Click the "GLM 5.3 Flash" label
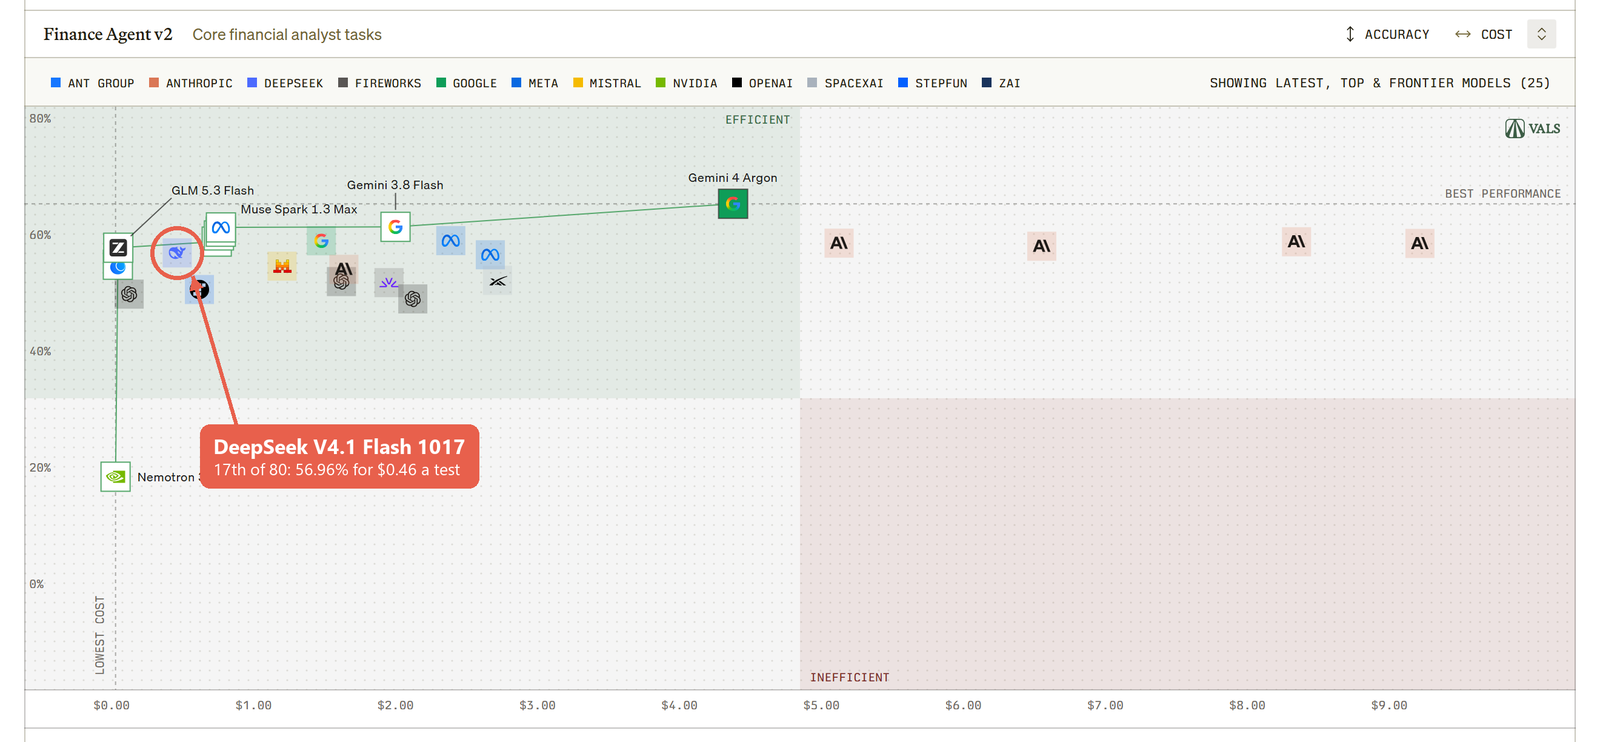Screen dimensions: 1600x742 (213, 190)
